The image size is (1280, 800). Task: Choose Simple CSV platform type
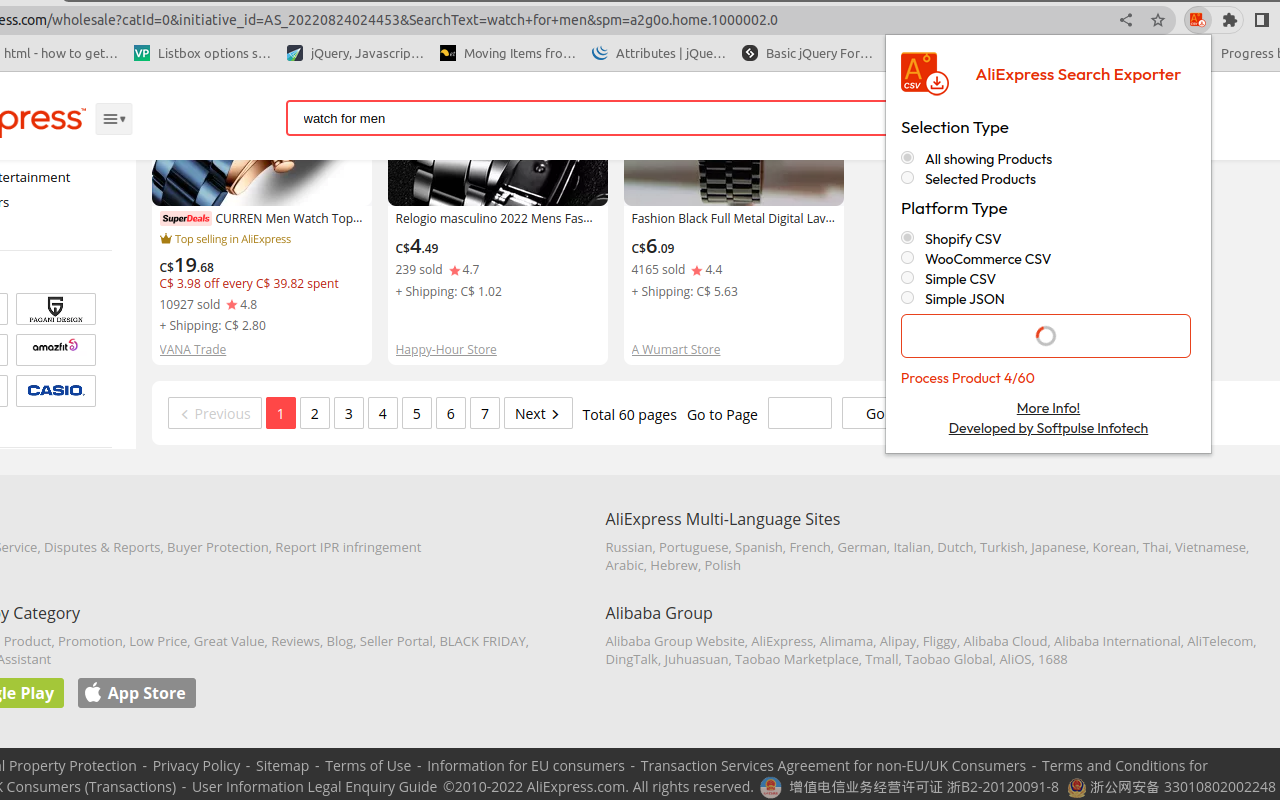click(x=907, y=278)
